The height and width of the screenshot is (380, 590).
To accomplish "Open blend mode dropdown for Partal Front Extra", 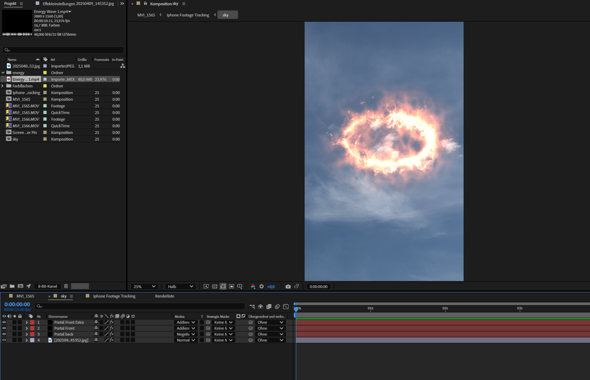I will (186, 322).
